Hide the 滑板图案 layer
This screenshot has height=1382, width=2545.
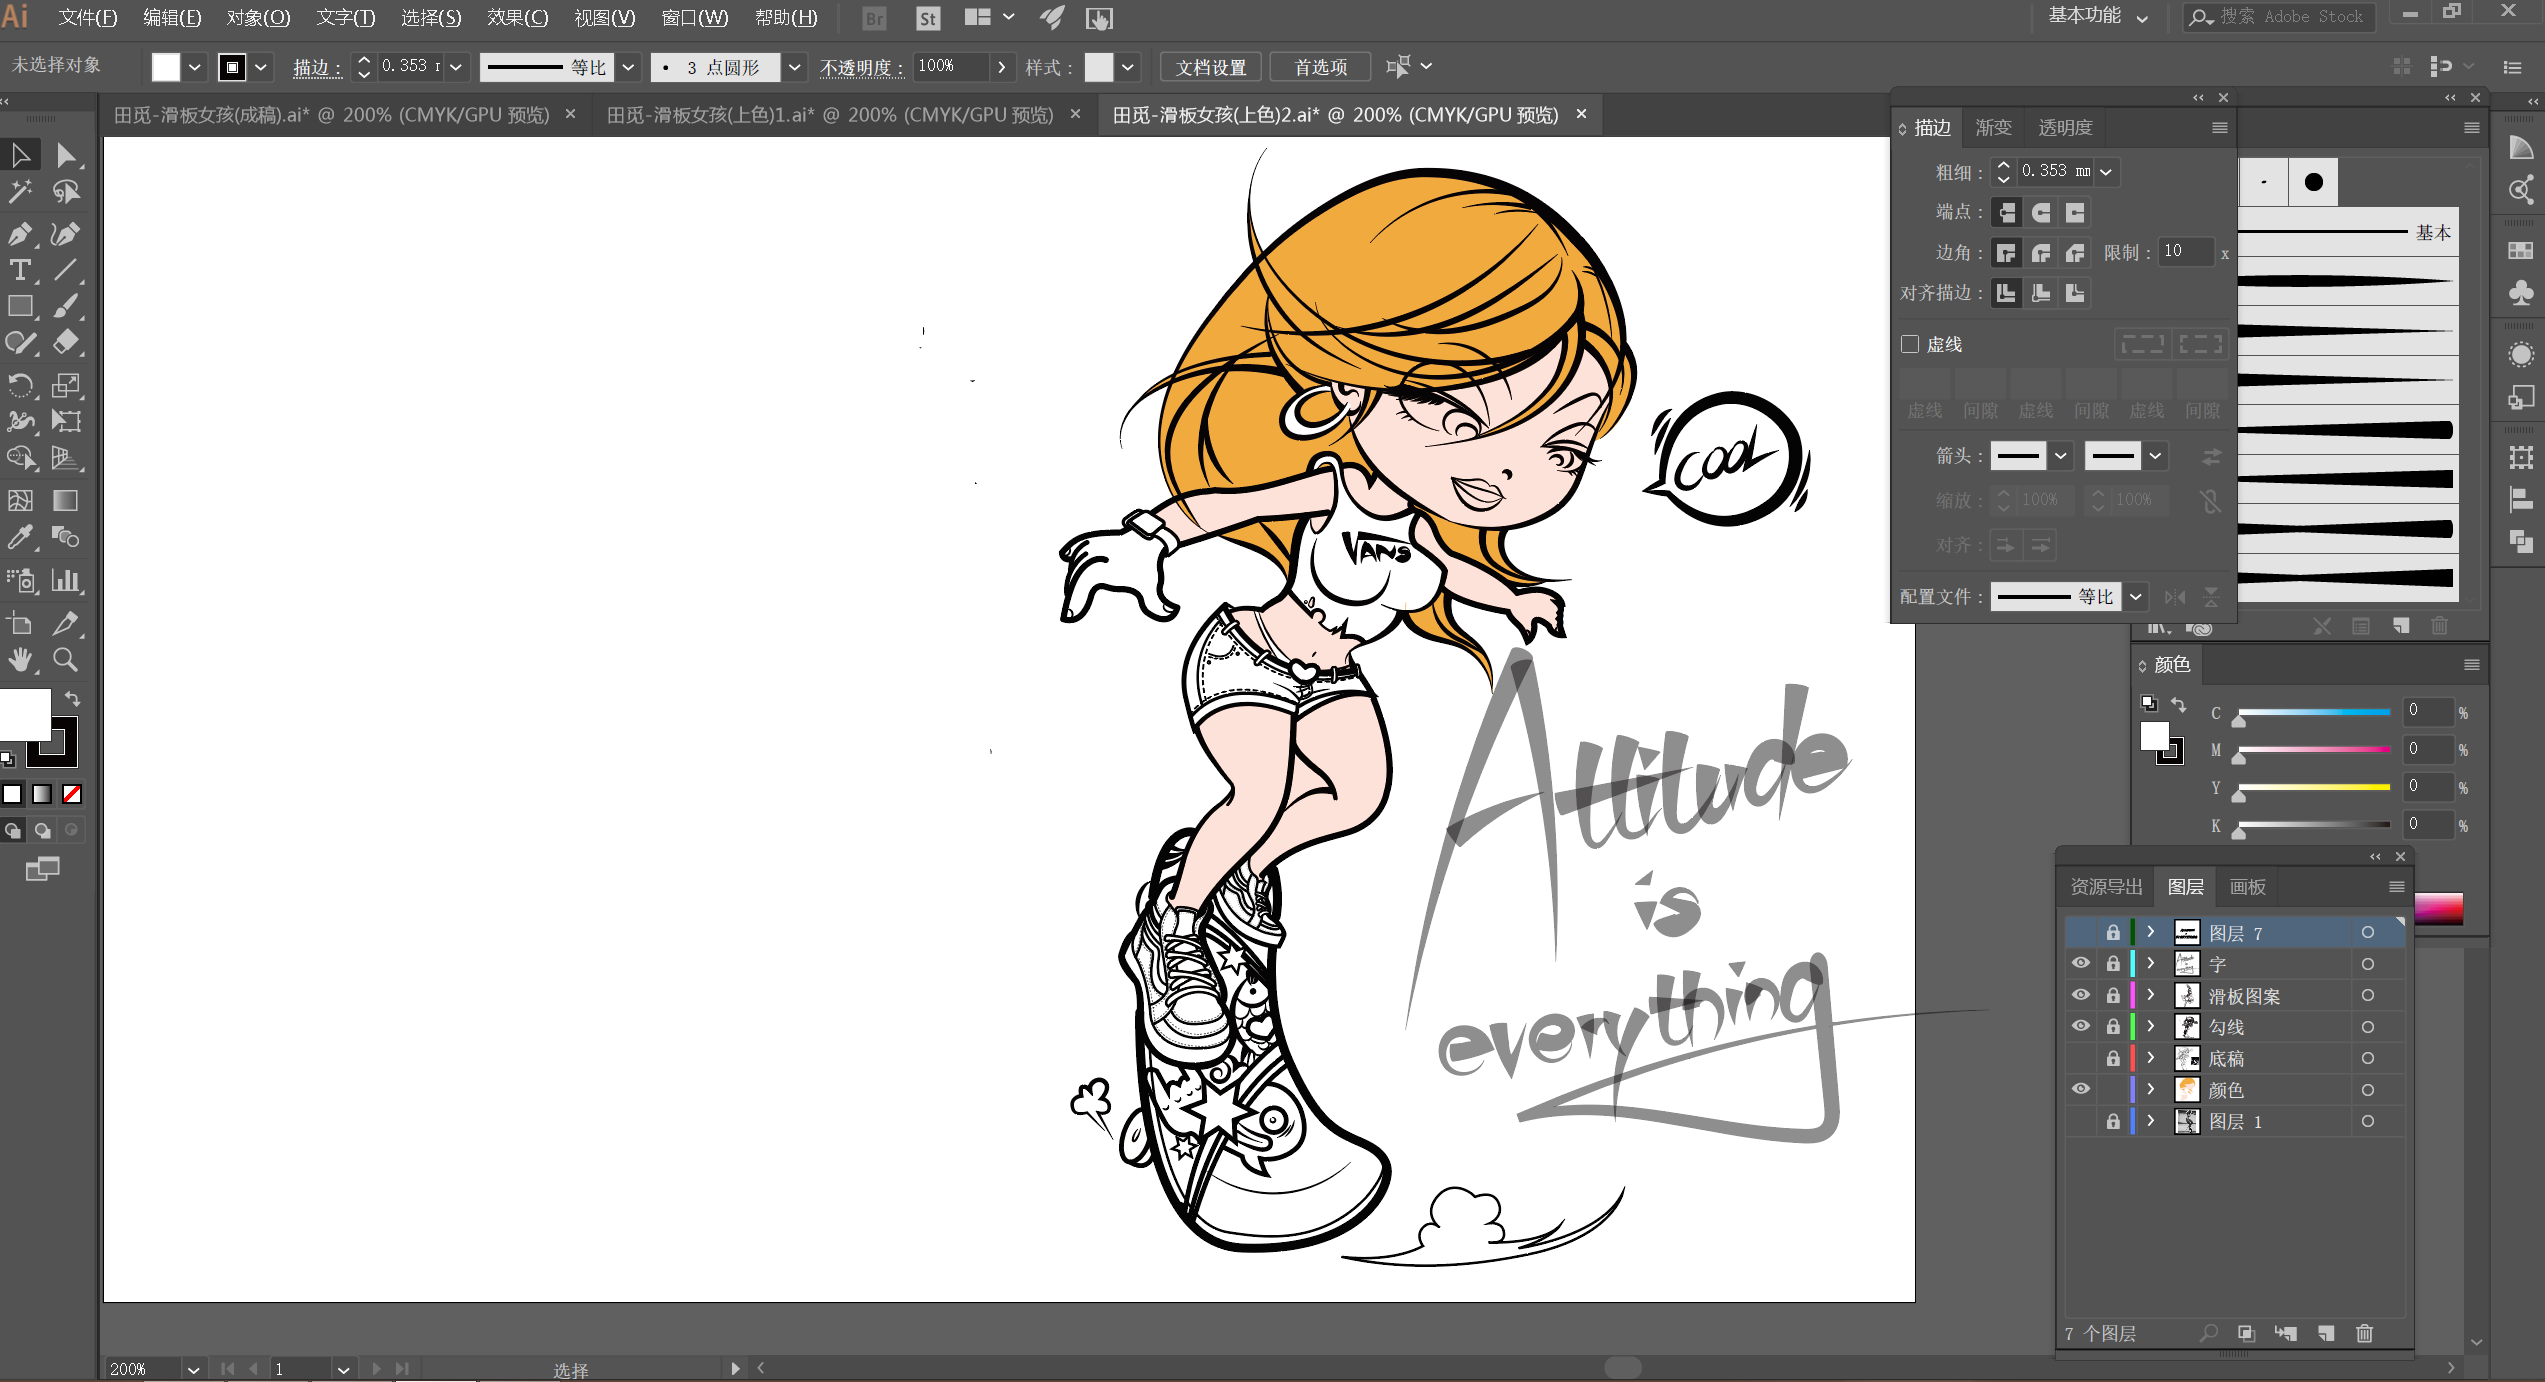pyautogui.click(x=2081, y=995)
